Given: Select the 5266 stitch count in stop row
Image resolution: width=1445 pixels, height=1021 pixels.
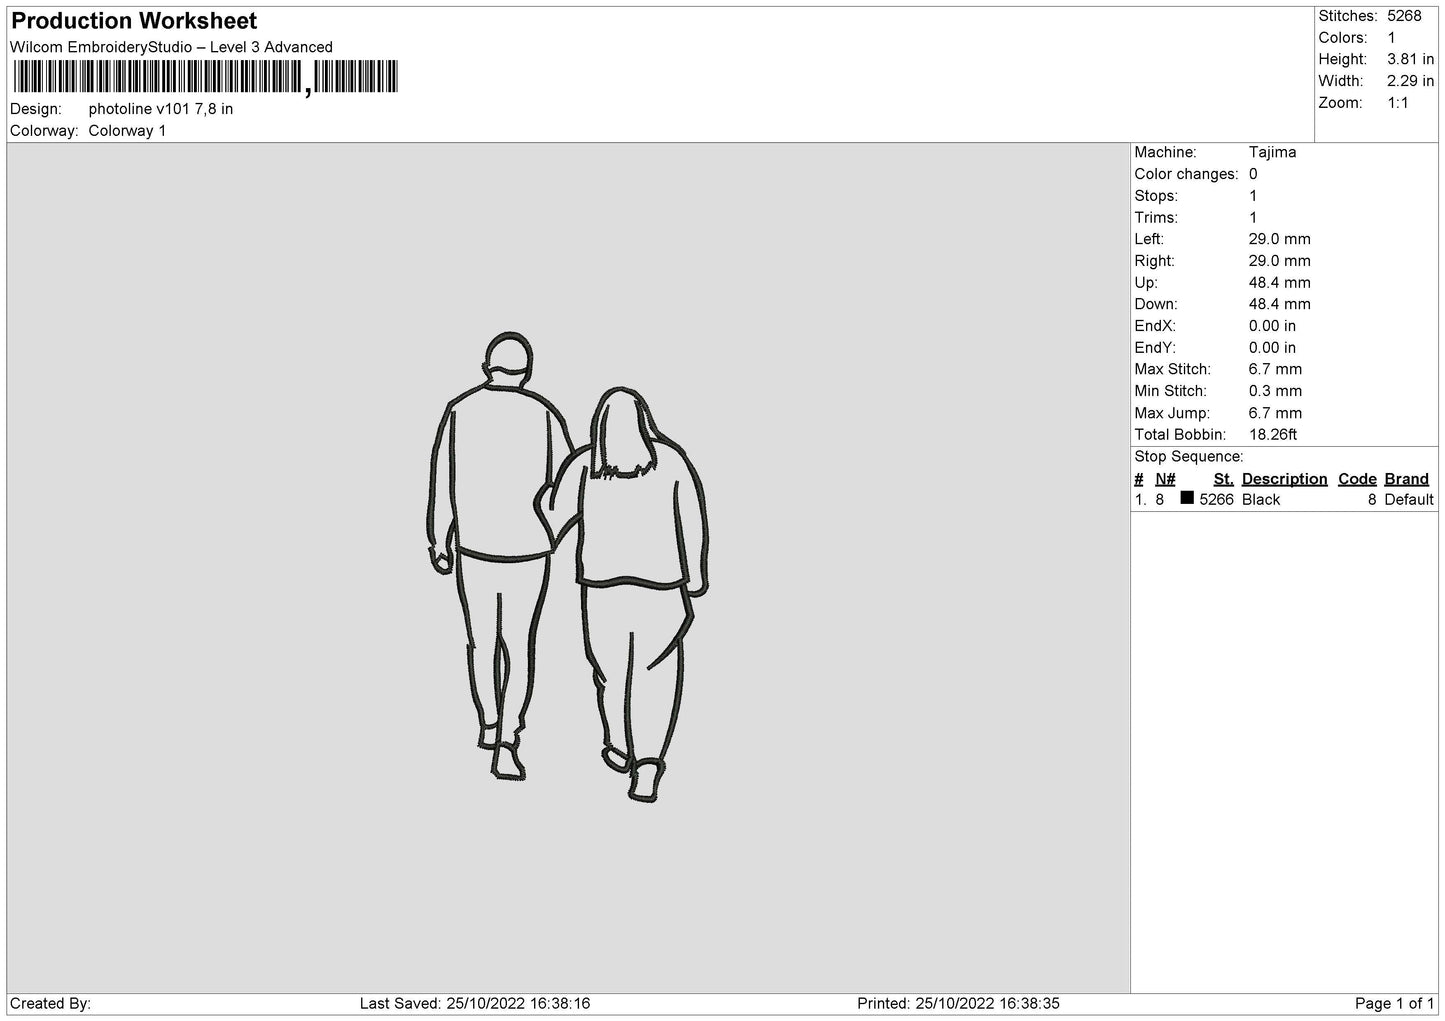Looking at the screenshot, I should tap(1216, 500).
